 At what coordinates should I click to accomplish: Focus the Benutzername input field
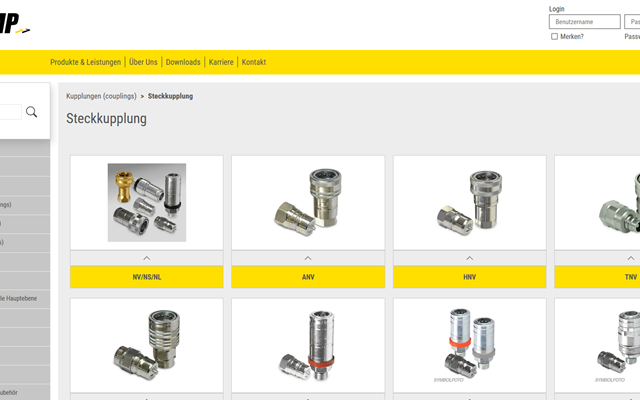click(x=584, y=22)
